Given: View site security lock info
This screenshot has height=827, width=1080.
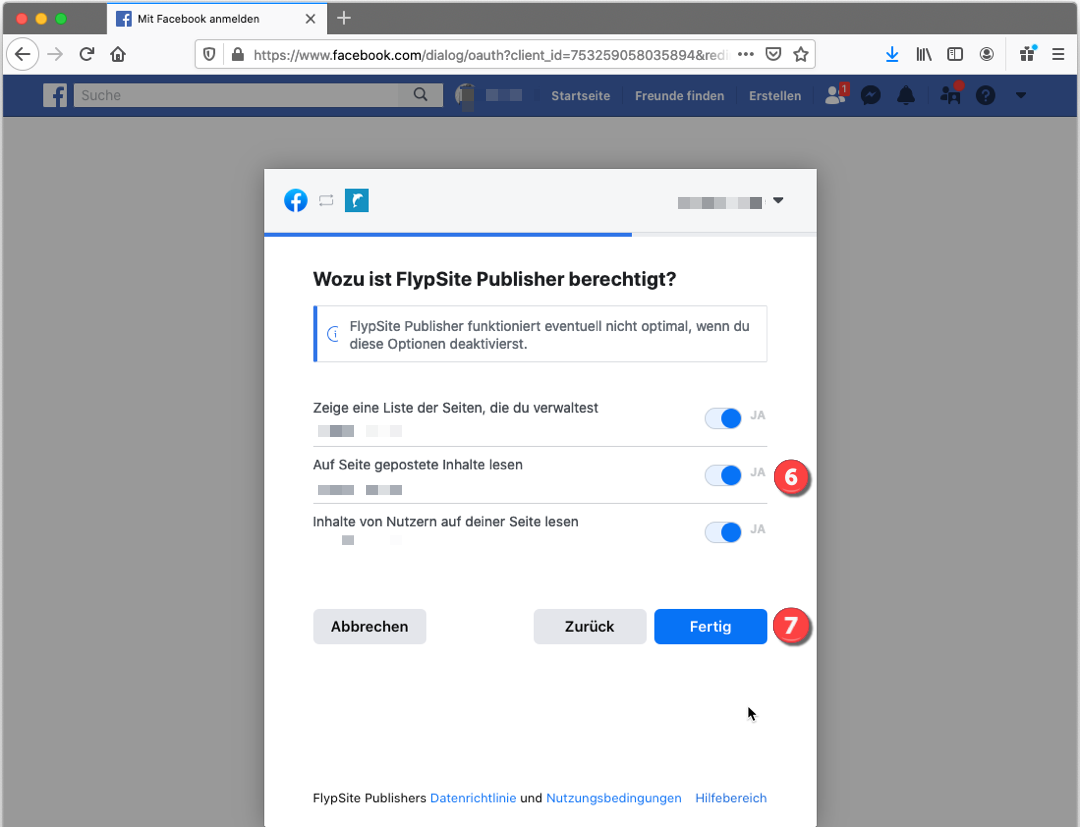Looking at the screenshot, I should click(x=238, y=54).
